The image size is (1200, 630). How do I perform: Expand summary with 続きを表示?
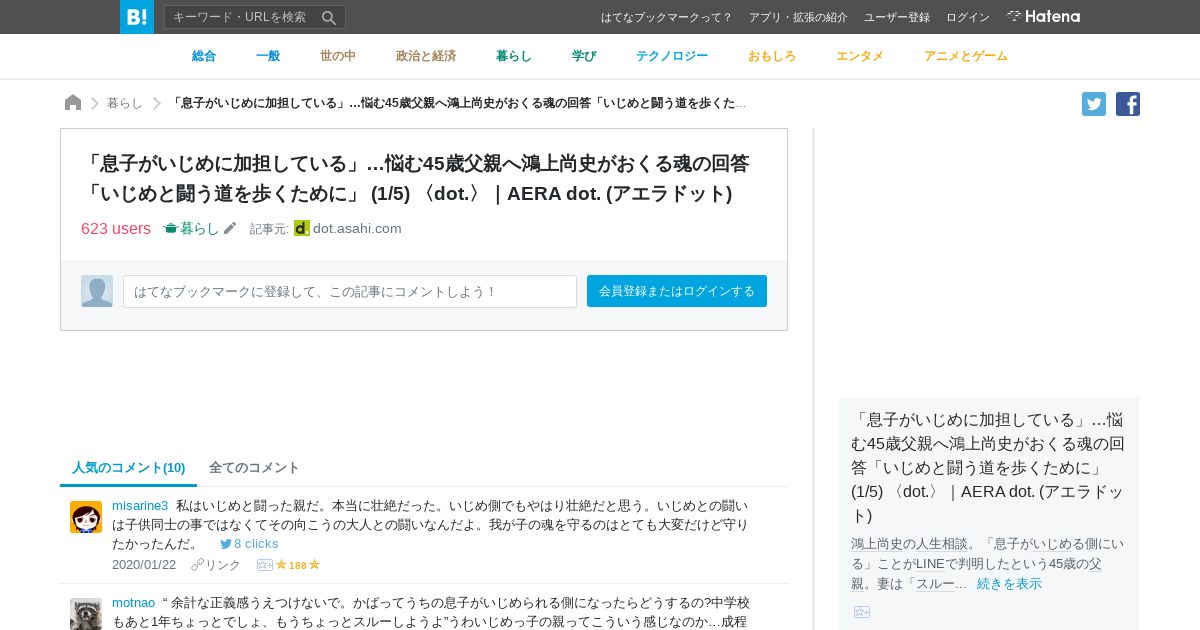[1009, 584]
